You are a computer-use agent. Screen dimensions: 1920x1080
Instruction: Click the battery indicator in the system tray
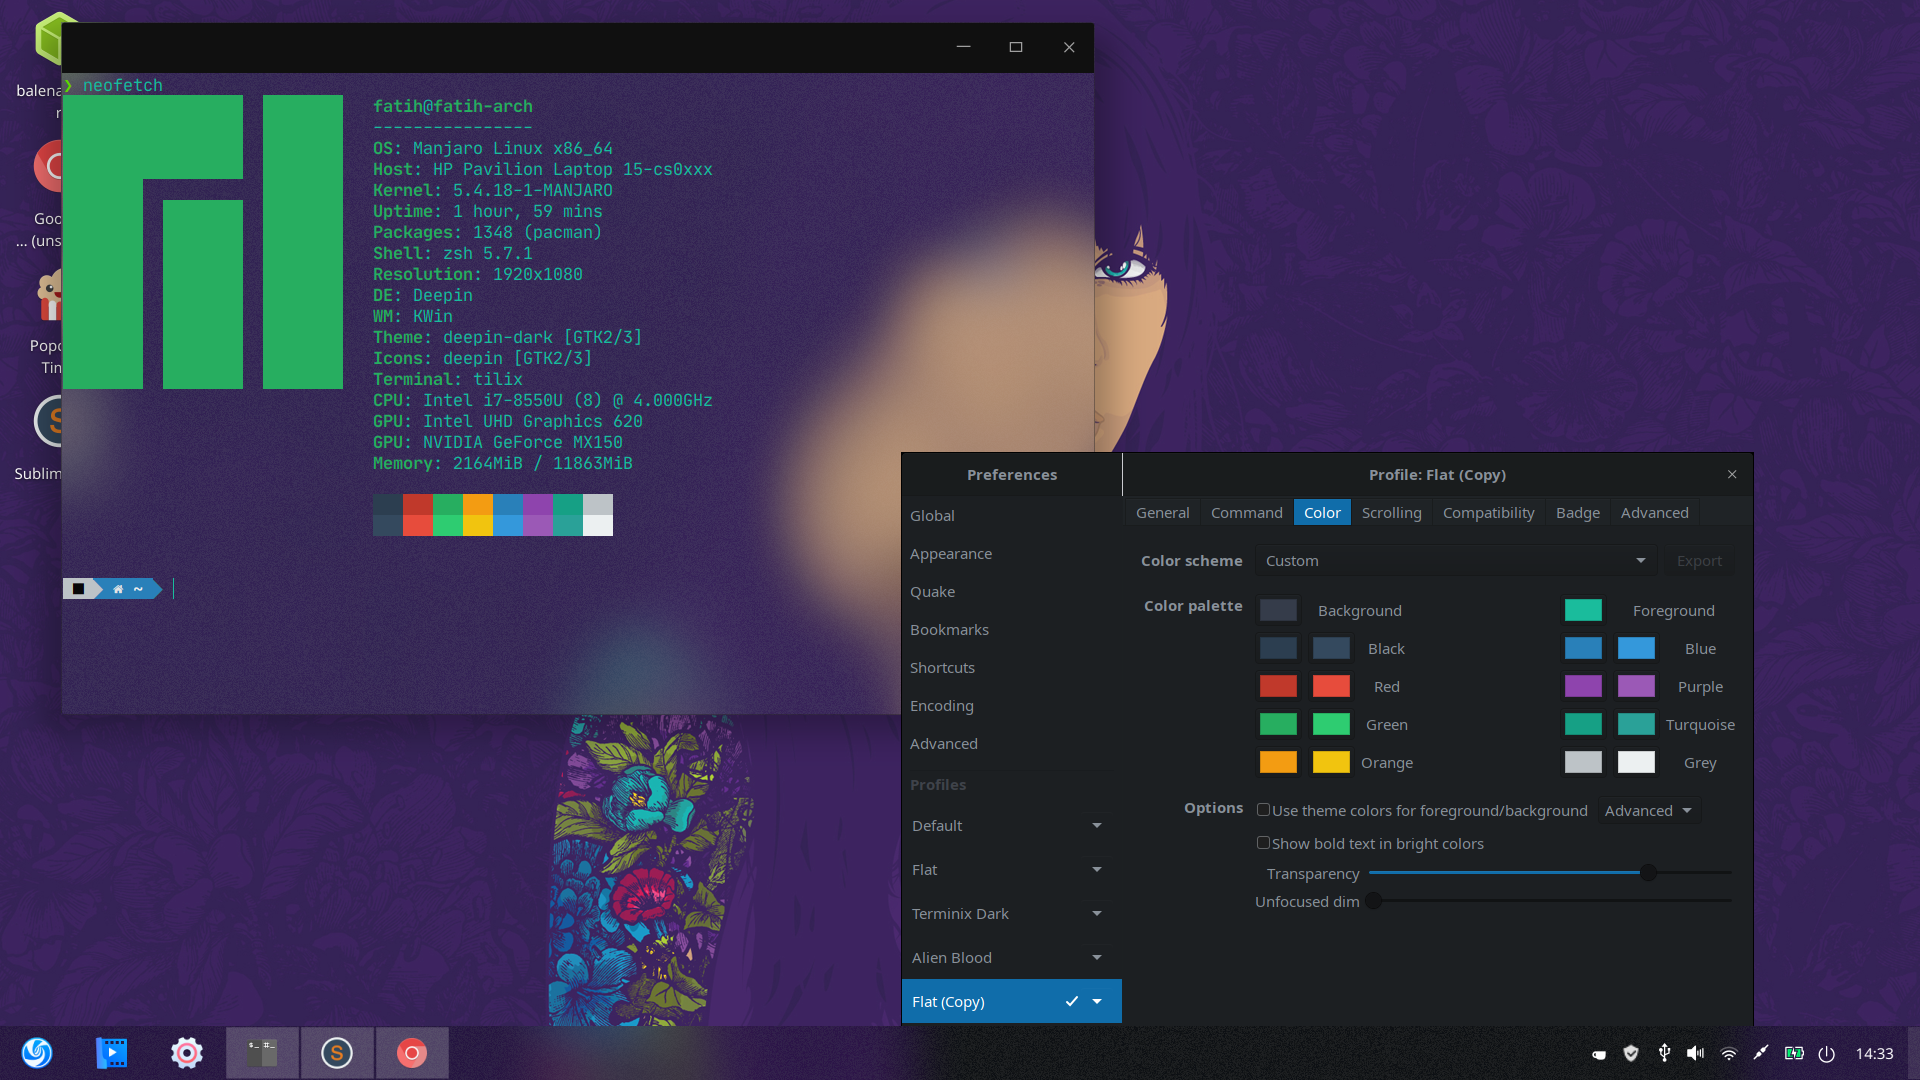(x=1794, y=1053)
